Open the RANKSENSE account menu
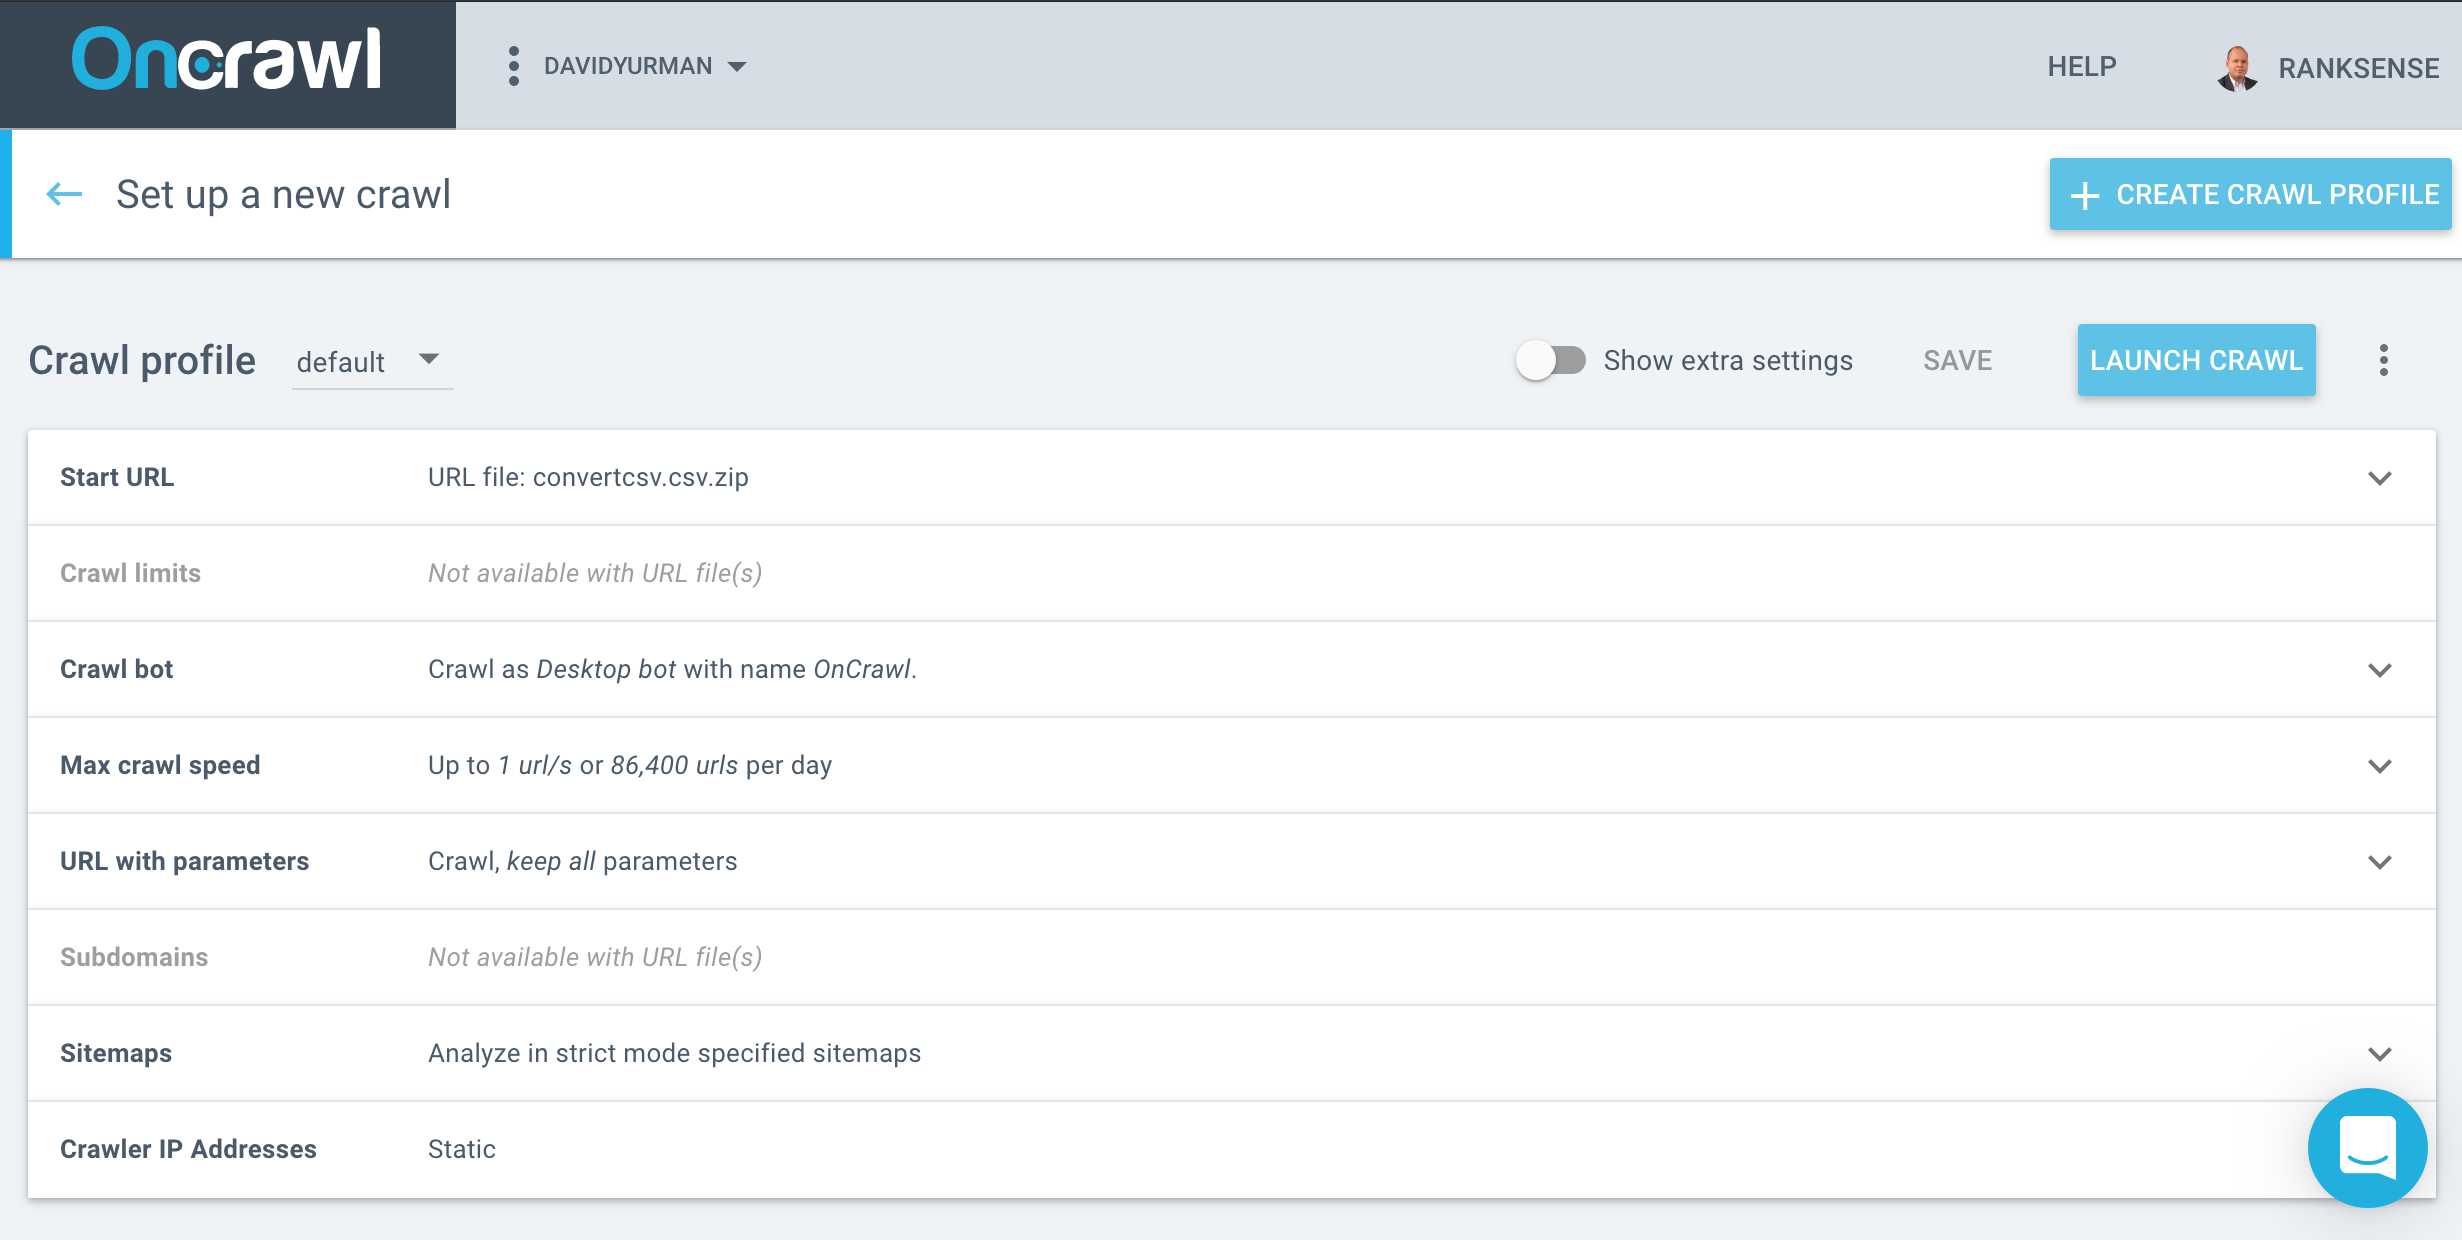Screen dimensions: 2462x1240 coord(2358,68)
